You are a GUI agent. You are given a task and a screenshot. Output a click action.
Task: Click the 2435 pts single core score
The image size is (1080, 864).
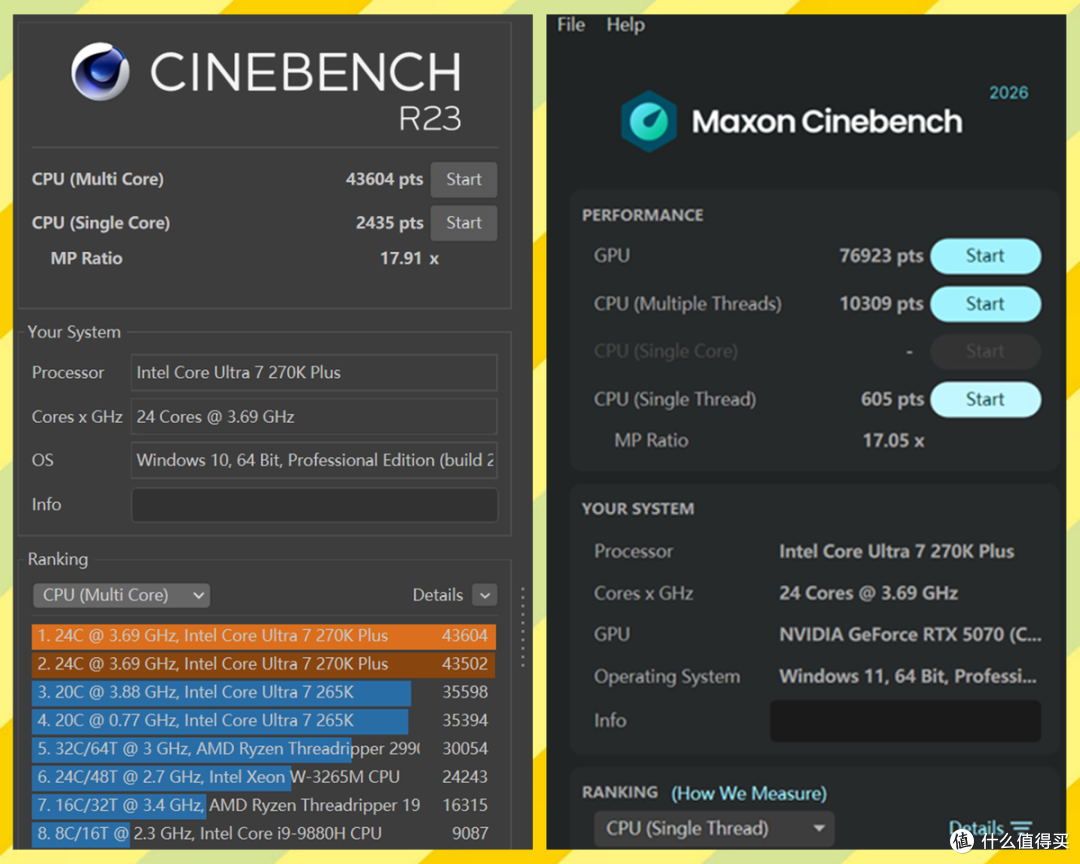click(389, 223)
